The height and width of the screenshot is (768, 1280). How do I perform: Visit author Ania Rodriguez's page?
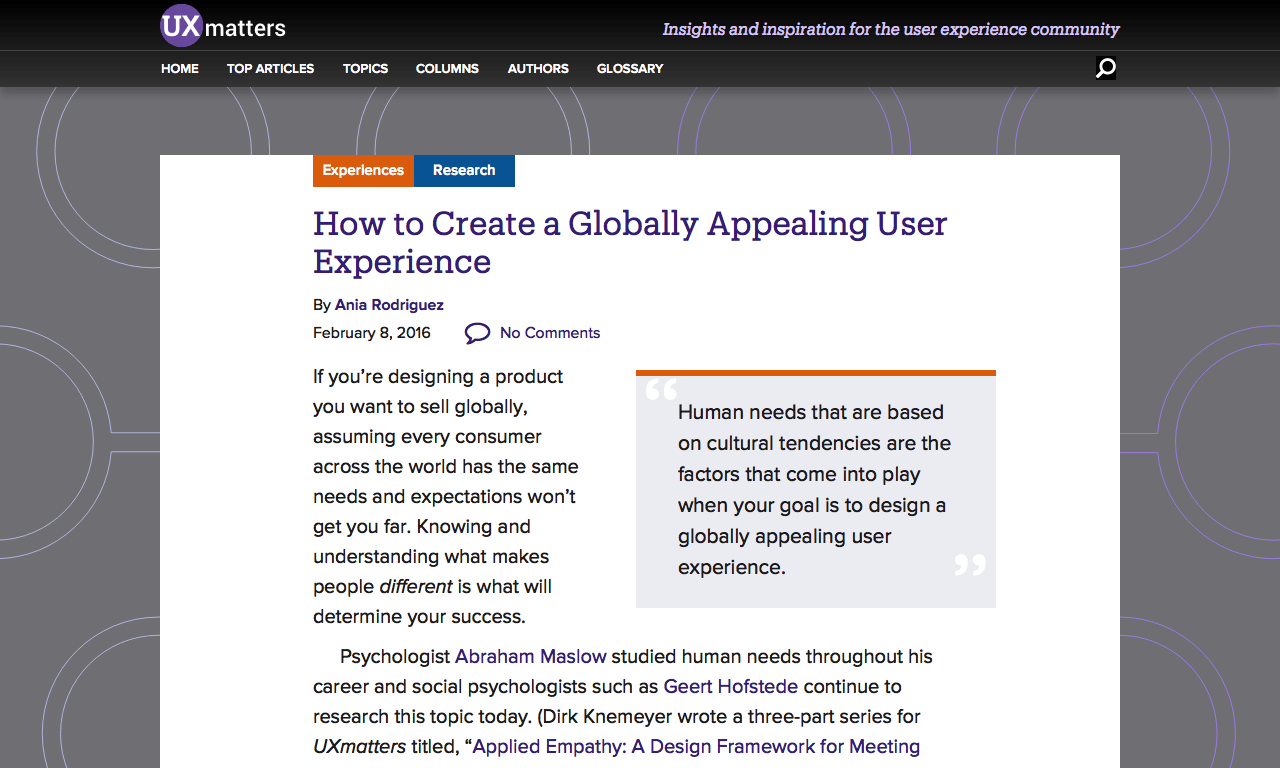(389, 305)
